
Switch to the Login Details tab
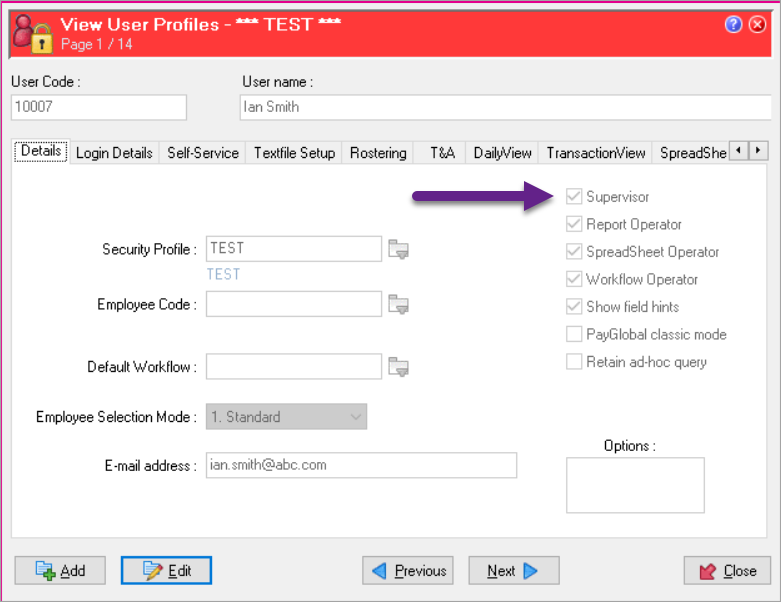[x=114, y=153]
